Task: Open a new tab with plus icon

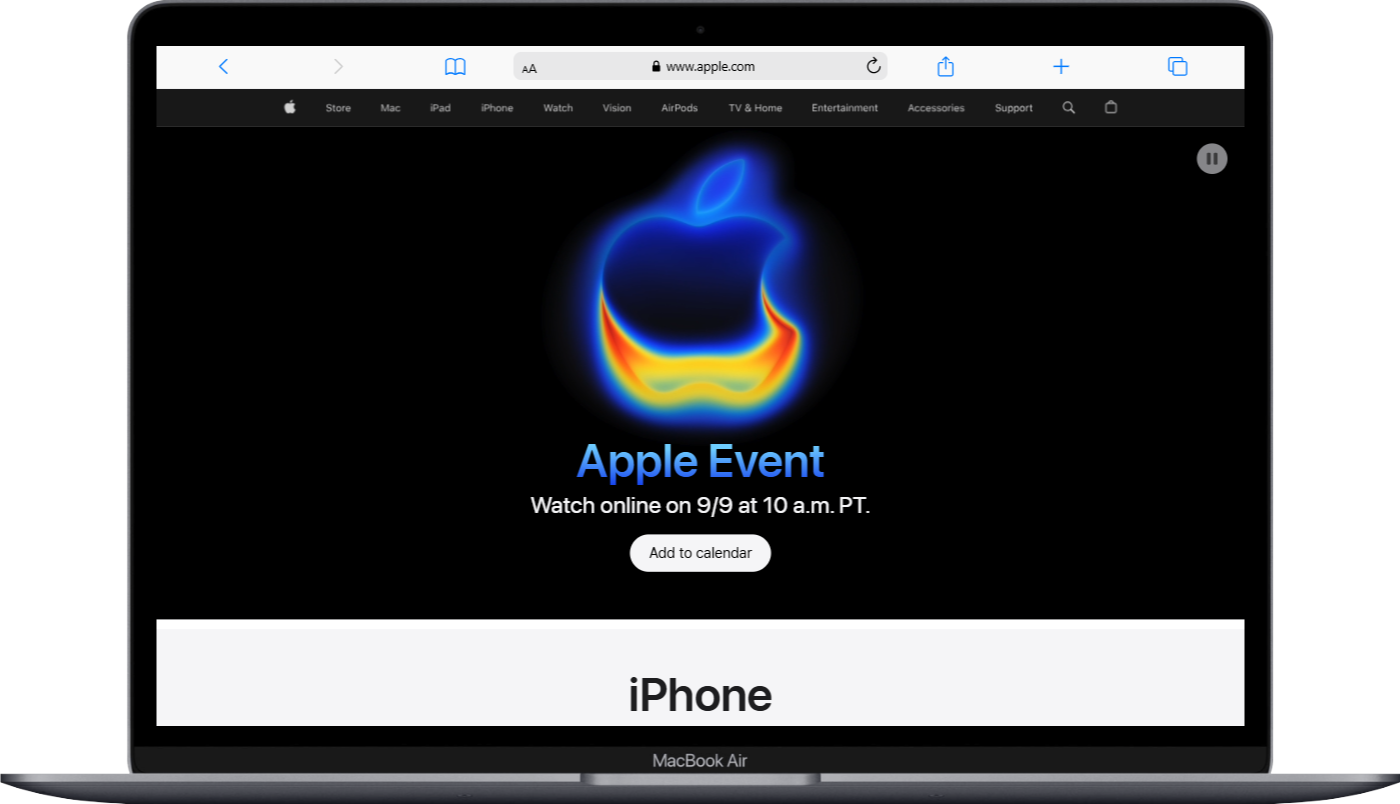Action: tap(1061, 67)
